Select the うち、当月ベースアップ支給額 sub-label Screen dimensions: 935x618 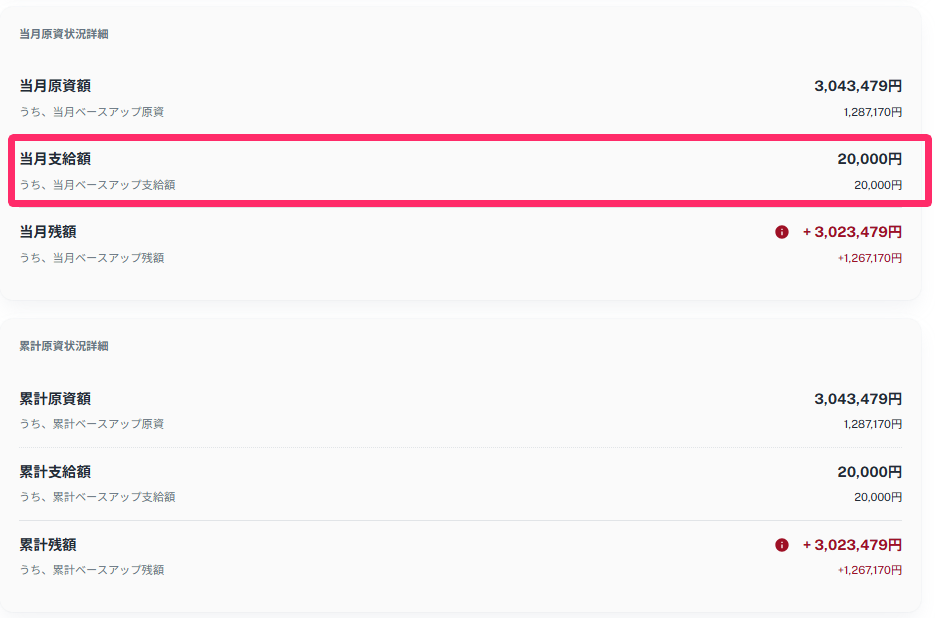97,185
